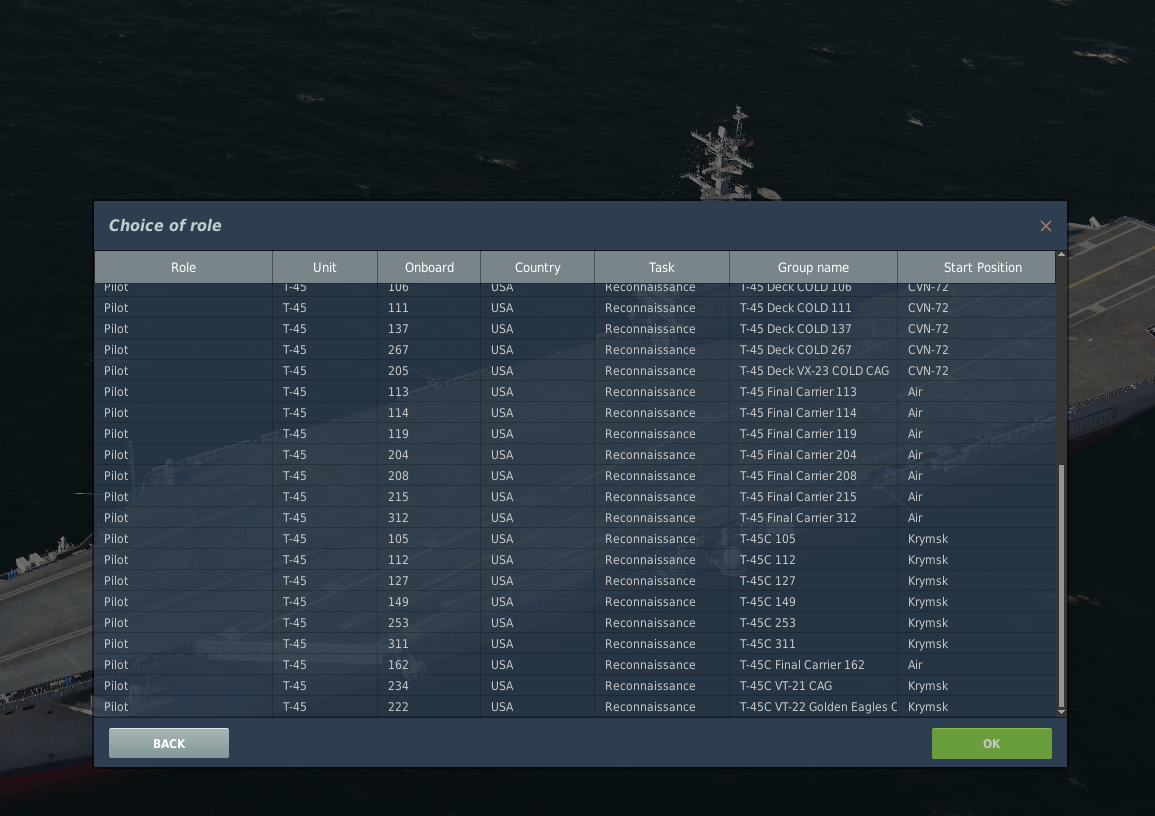Viewport: 1155px width, 816px height.
Task: Click onboard number 205
Action: (398, 370)
